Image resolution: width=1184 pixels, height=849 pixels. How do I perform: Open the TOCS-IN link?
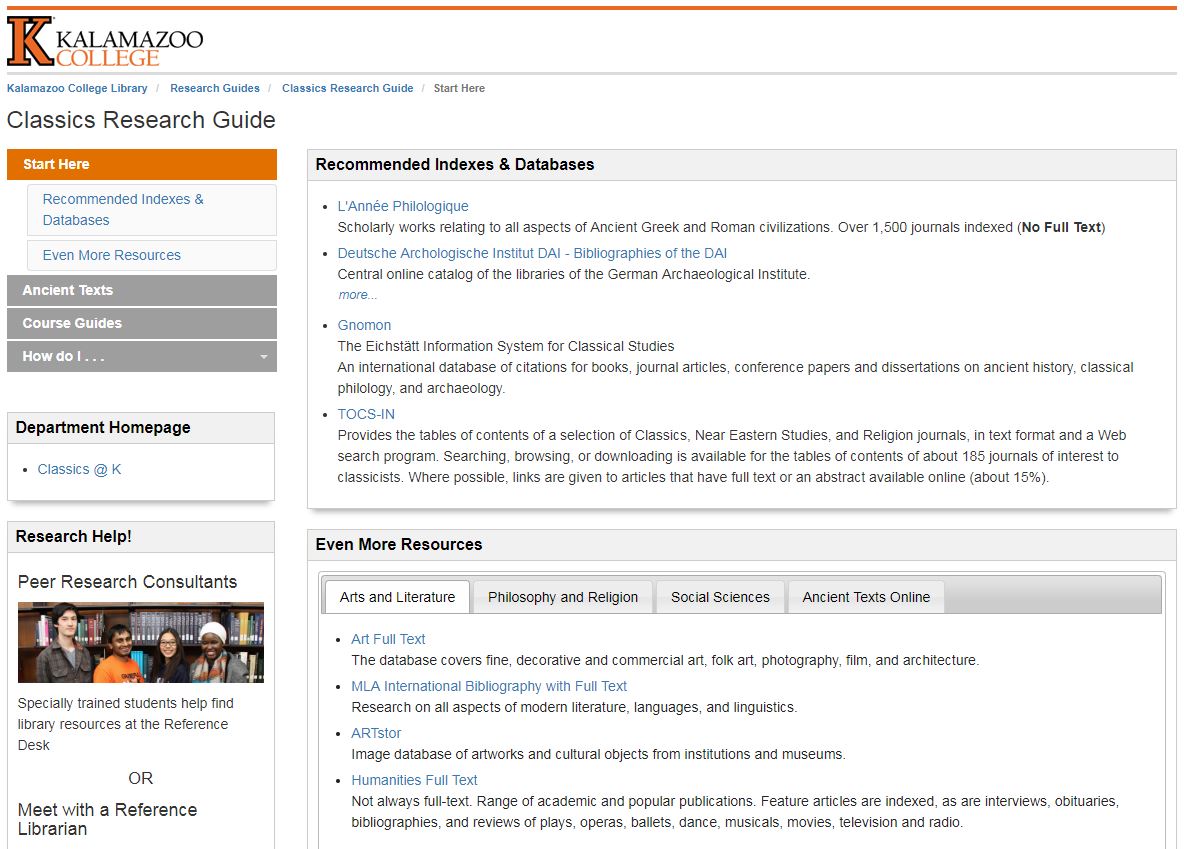point(366,414)
